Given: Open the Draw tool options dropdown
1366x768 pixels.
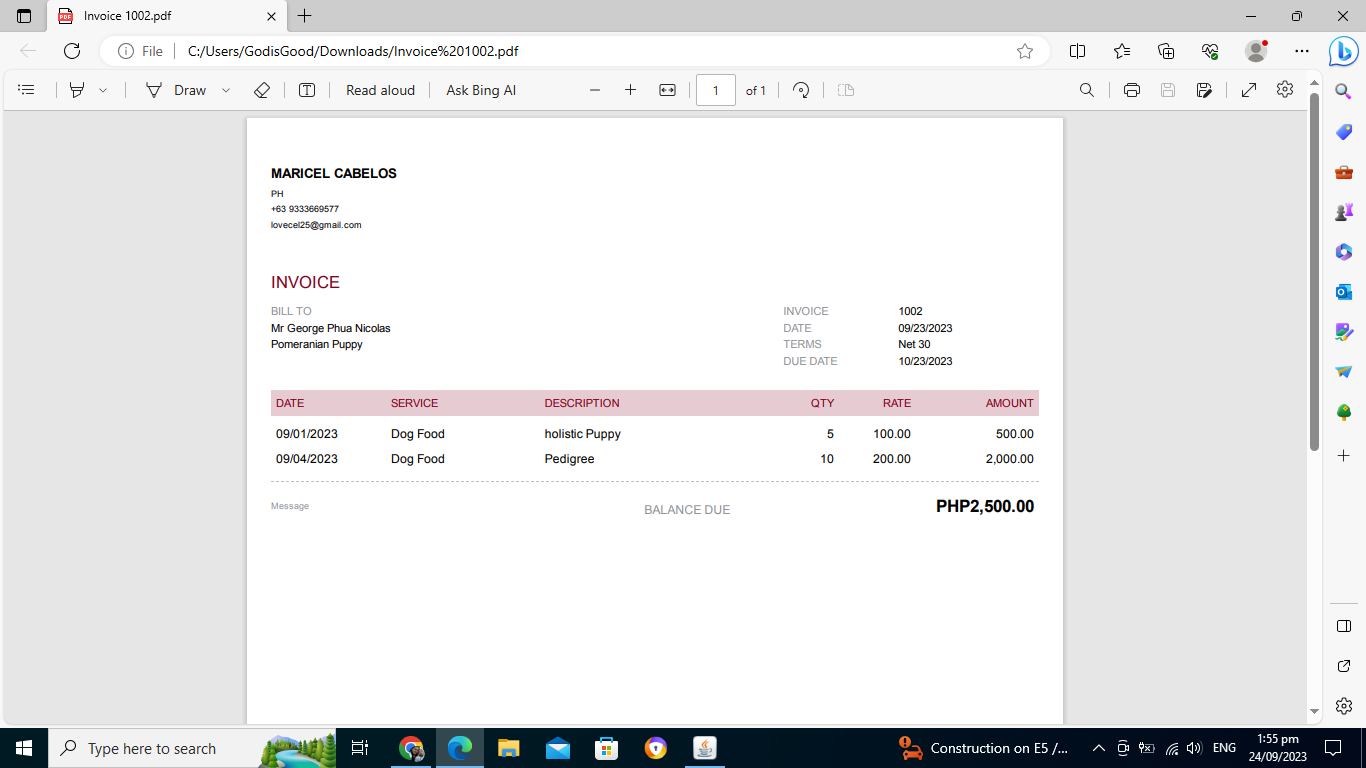Looking at the screenshot, I should click(x=226, y=90).
